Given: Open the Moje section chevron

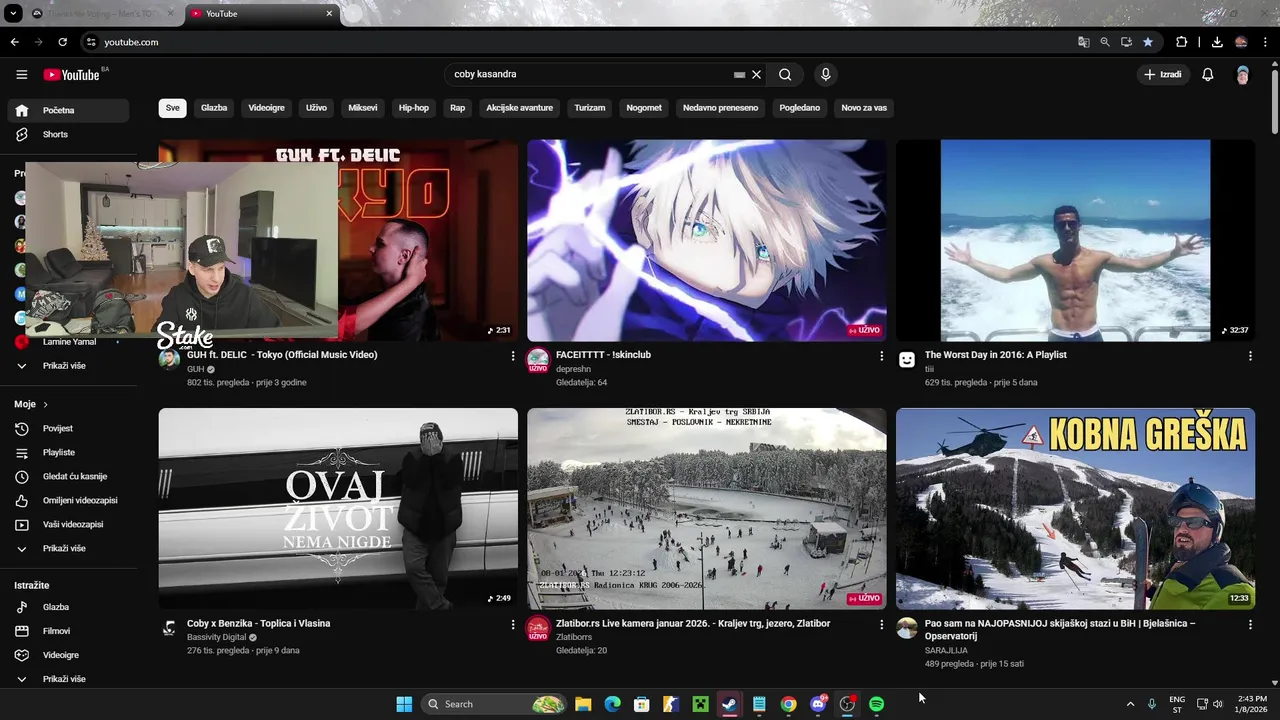Looking at the screenshot, I should [x=45, y=404].
